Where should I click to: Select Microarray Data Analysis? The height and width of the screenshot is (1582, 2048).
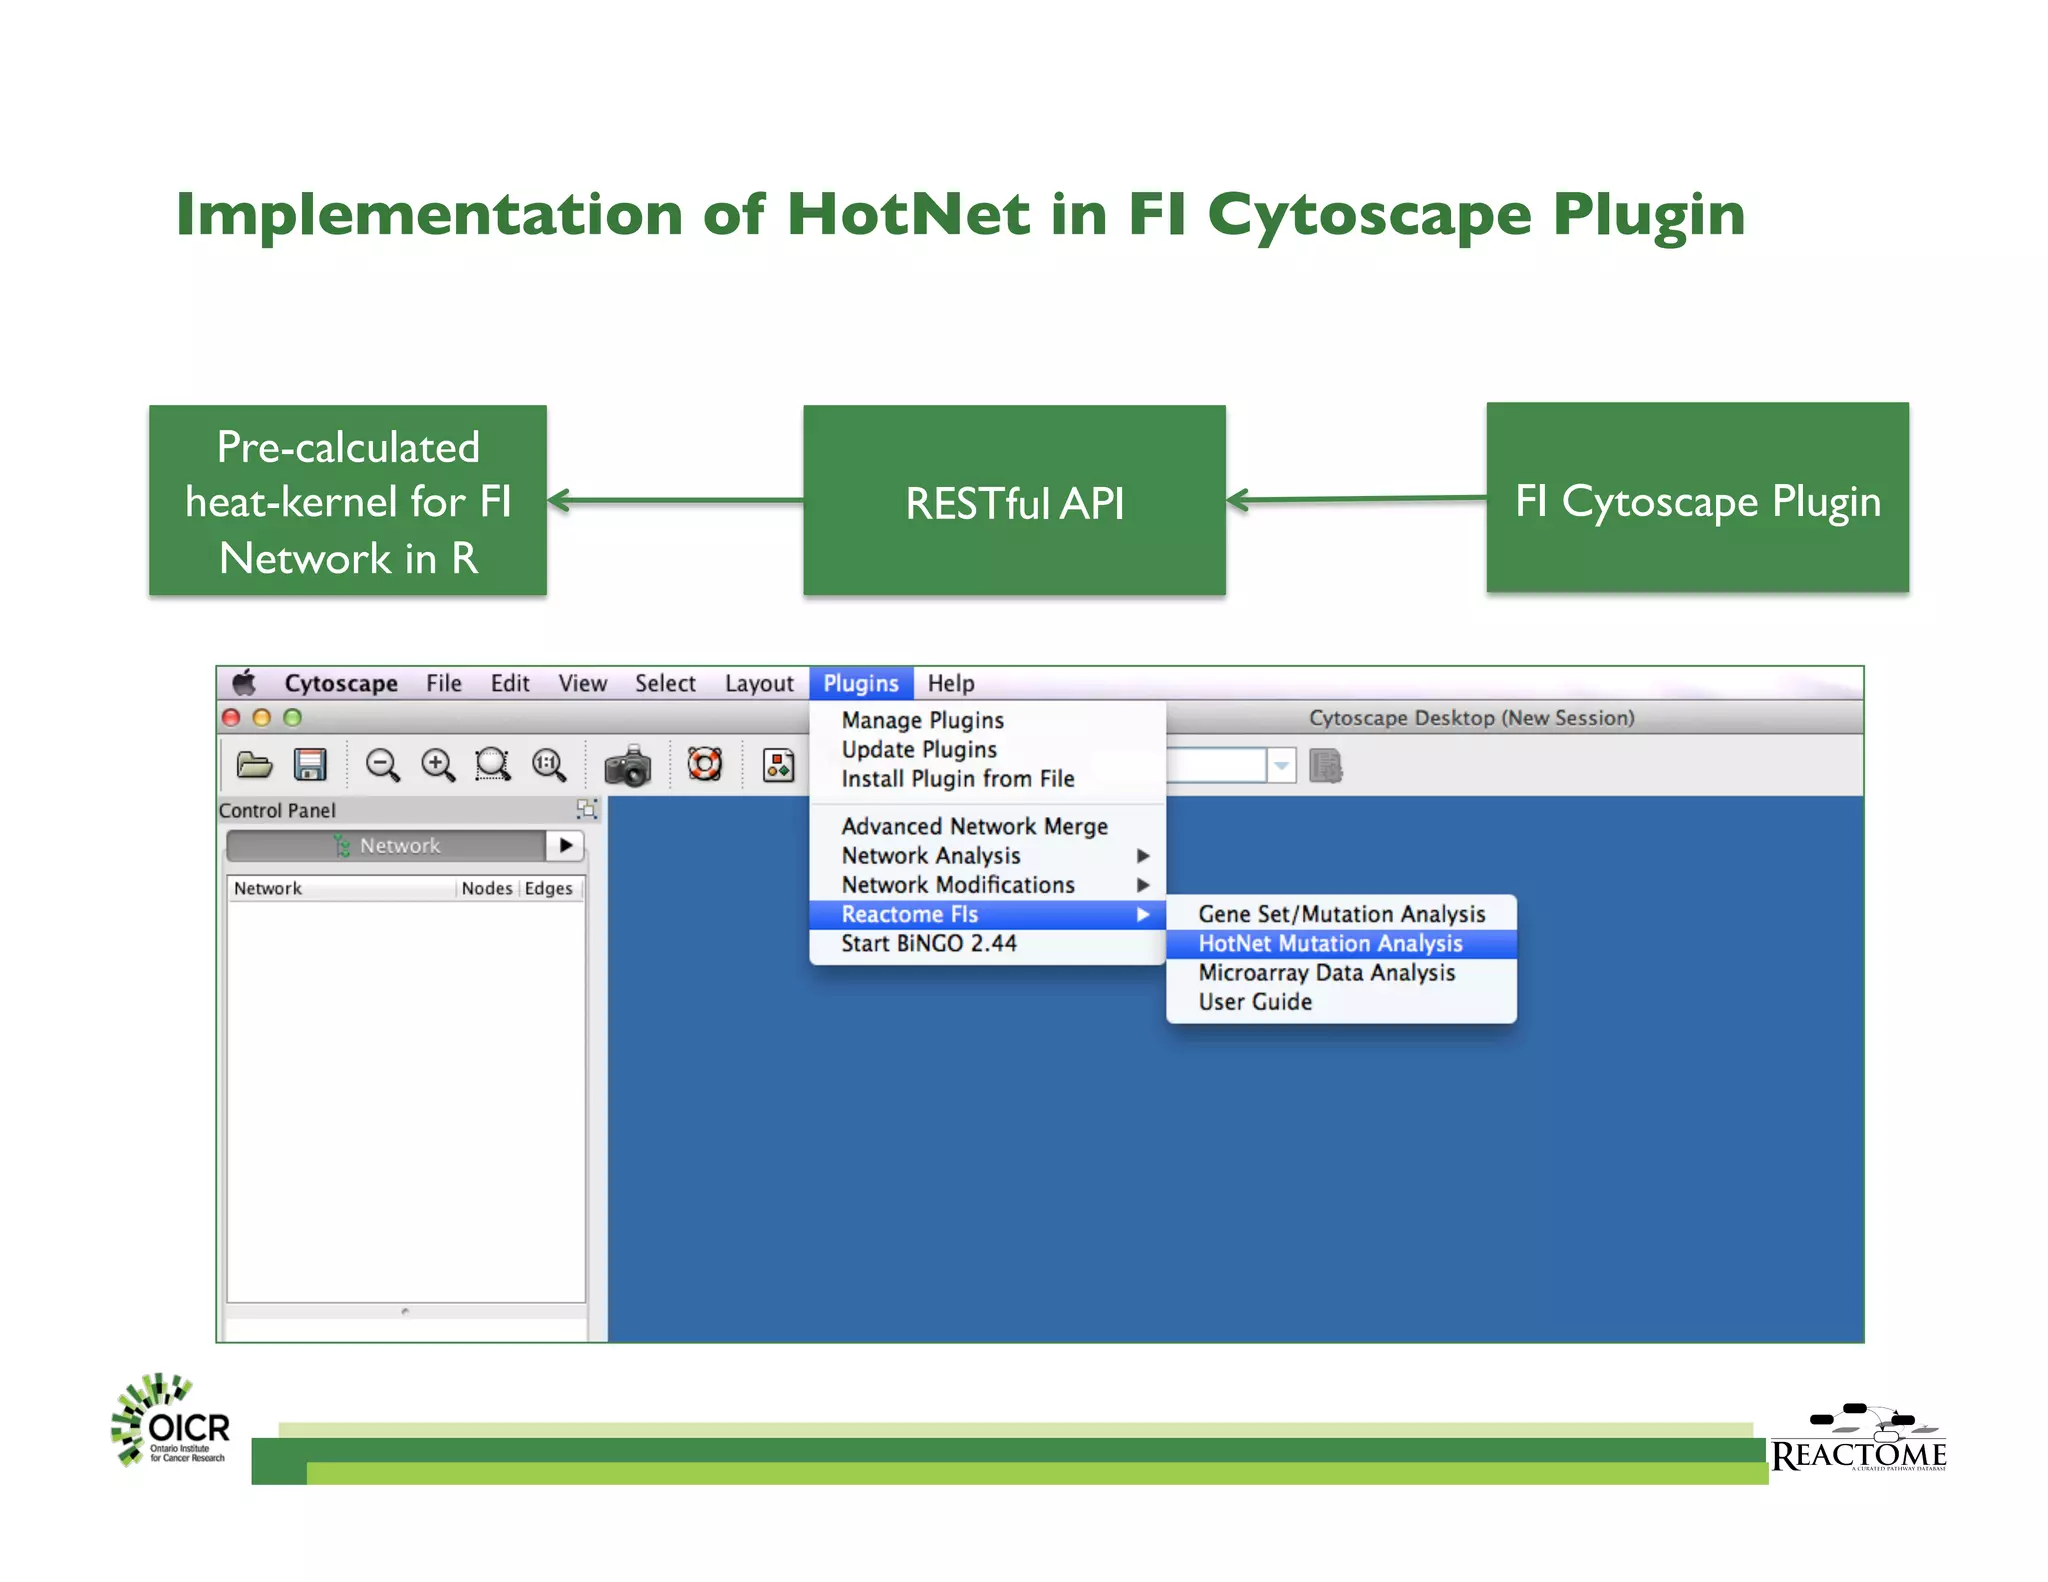[x=1341, y=973]
